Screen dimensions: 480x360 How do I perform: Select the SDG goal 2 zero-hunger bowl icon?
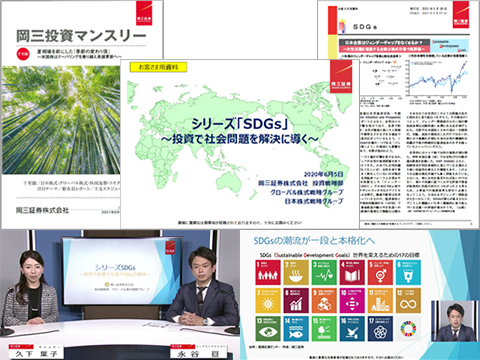(296, 272)
